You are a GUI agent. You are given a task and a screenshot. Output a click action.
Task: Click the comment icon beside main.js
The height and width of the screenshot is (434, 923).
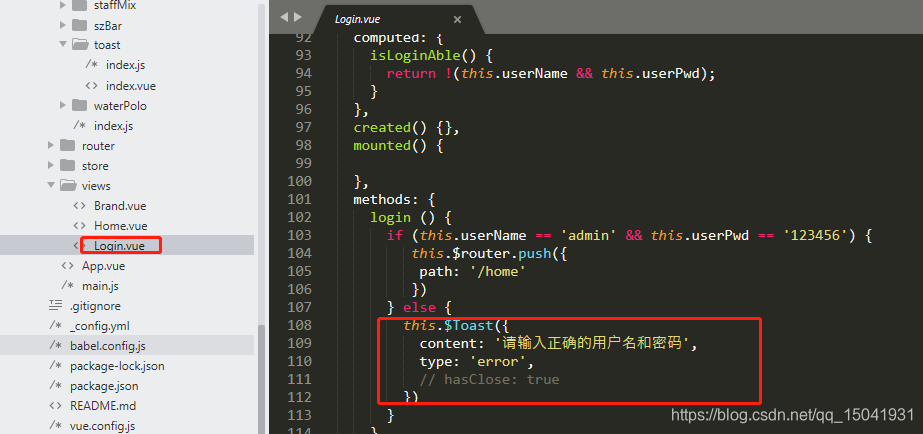pos(68,286)
